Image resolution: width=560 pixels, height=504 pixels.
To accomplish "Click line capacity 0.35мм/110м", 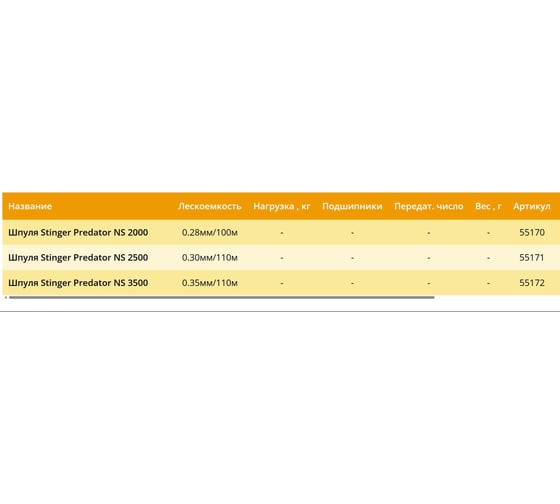I will (x=210, y=283).
